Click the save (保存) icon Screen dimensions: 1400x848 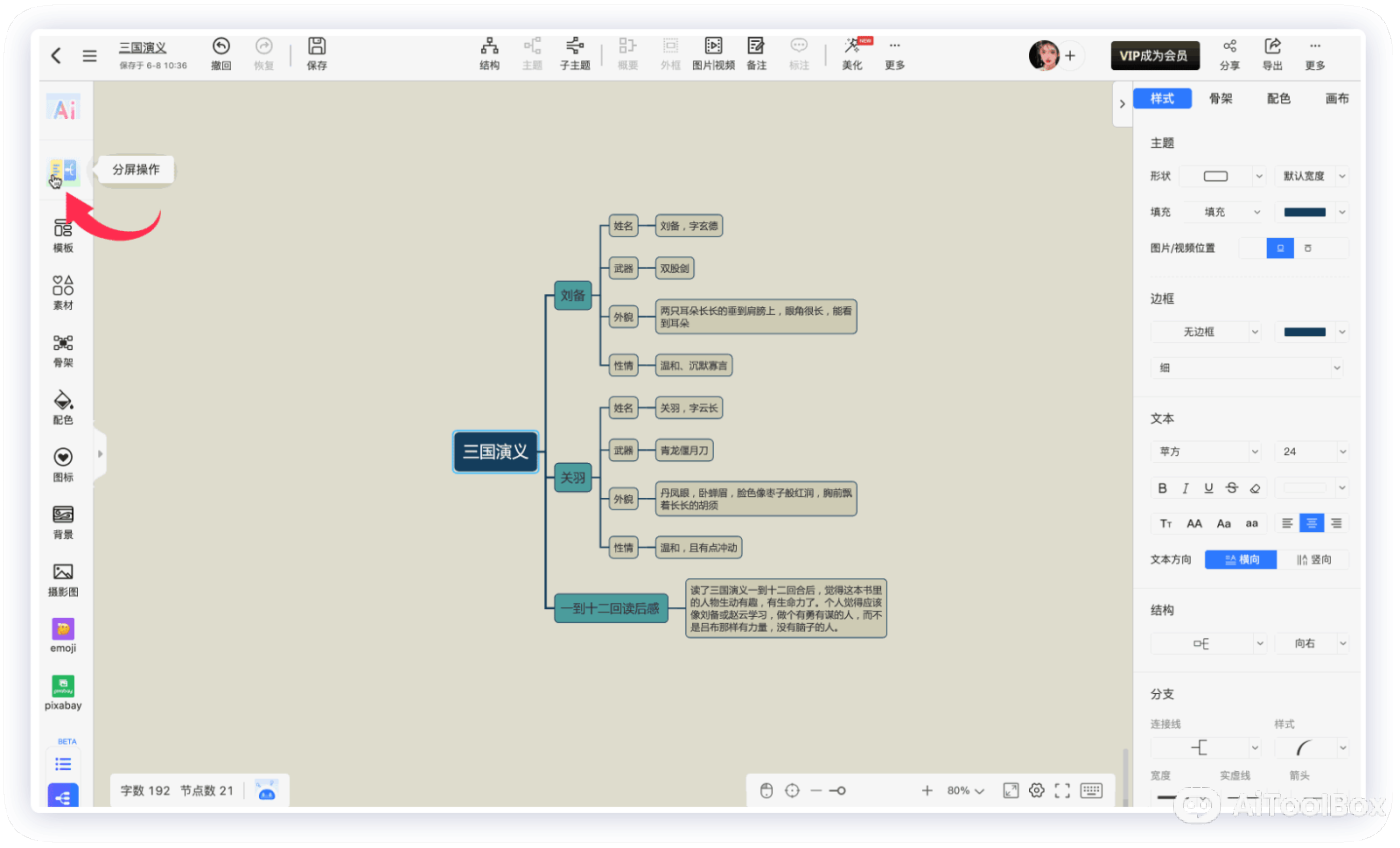(317, 47)
